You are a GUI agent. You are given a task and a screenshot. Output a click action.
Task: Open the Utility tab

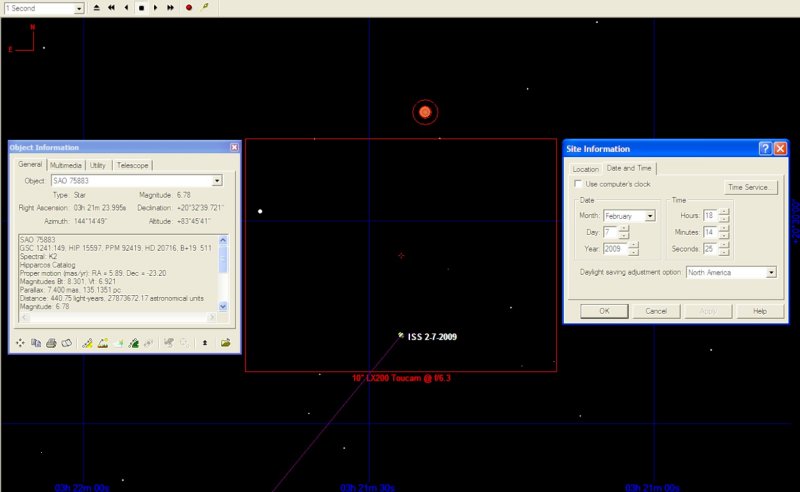click(x=98, y=165)
